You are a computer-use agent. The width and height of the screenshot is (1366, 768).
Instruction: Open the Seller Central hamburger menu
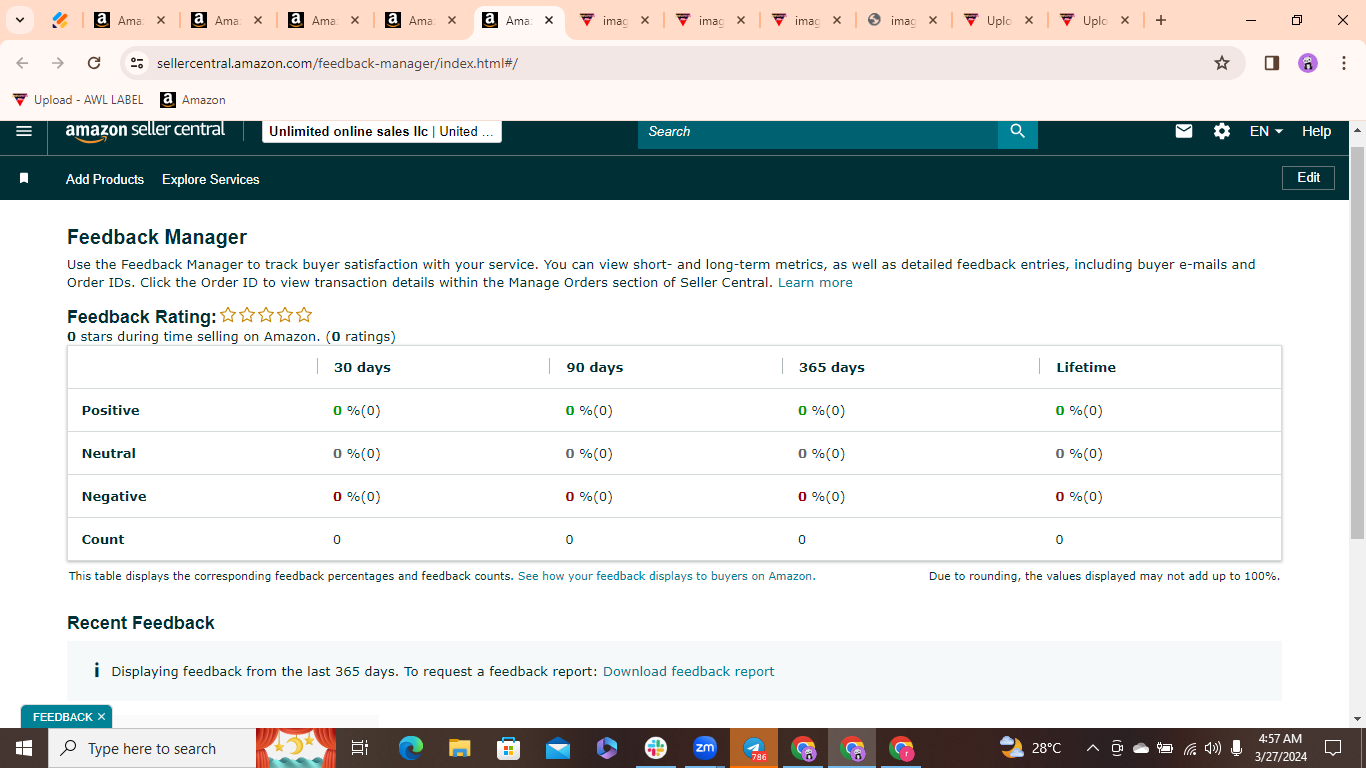point(24,131)
